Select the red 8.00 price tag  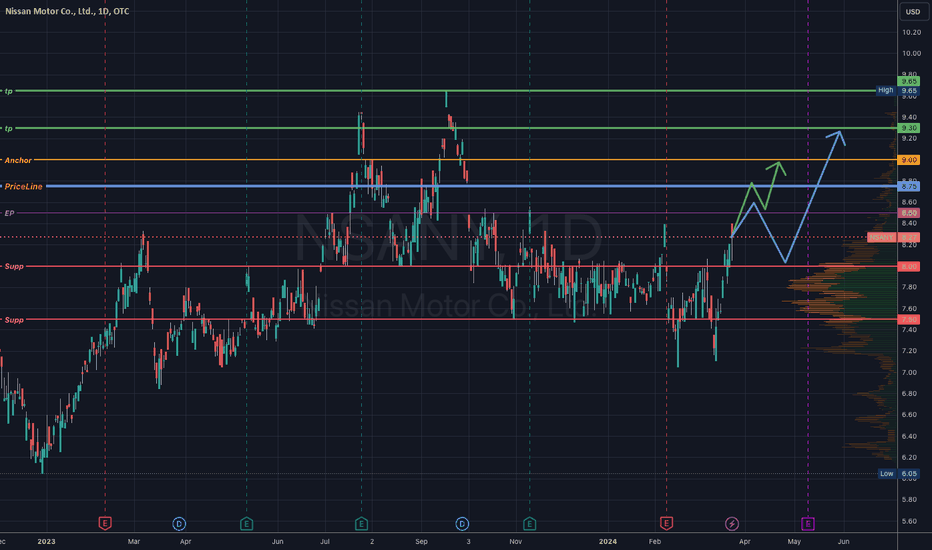pos(908,266)
